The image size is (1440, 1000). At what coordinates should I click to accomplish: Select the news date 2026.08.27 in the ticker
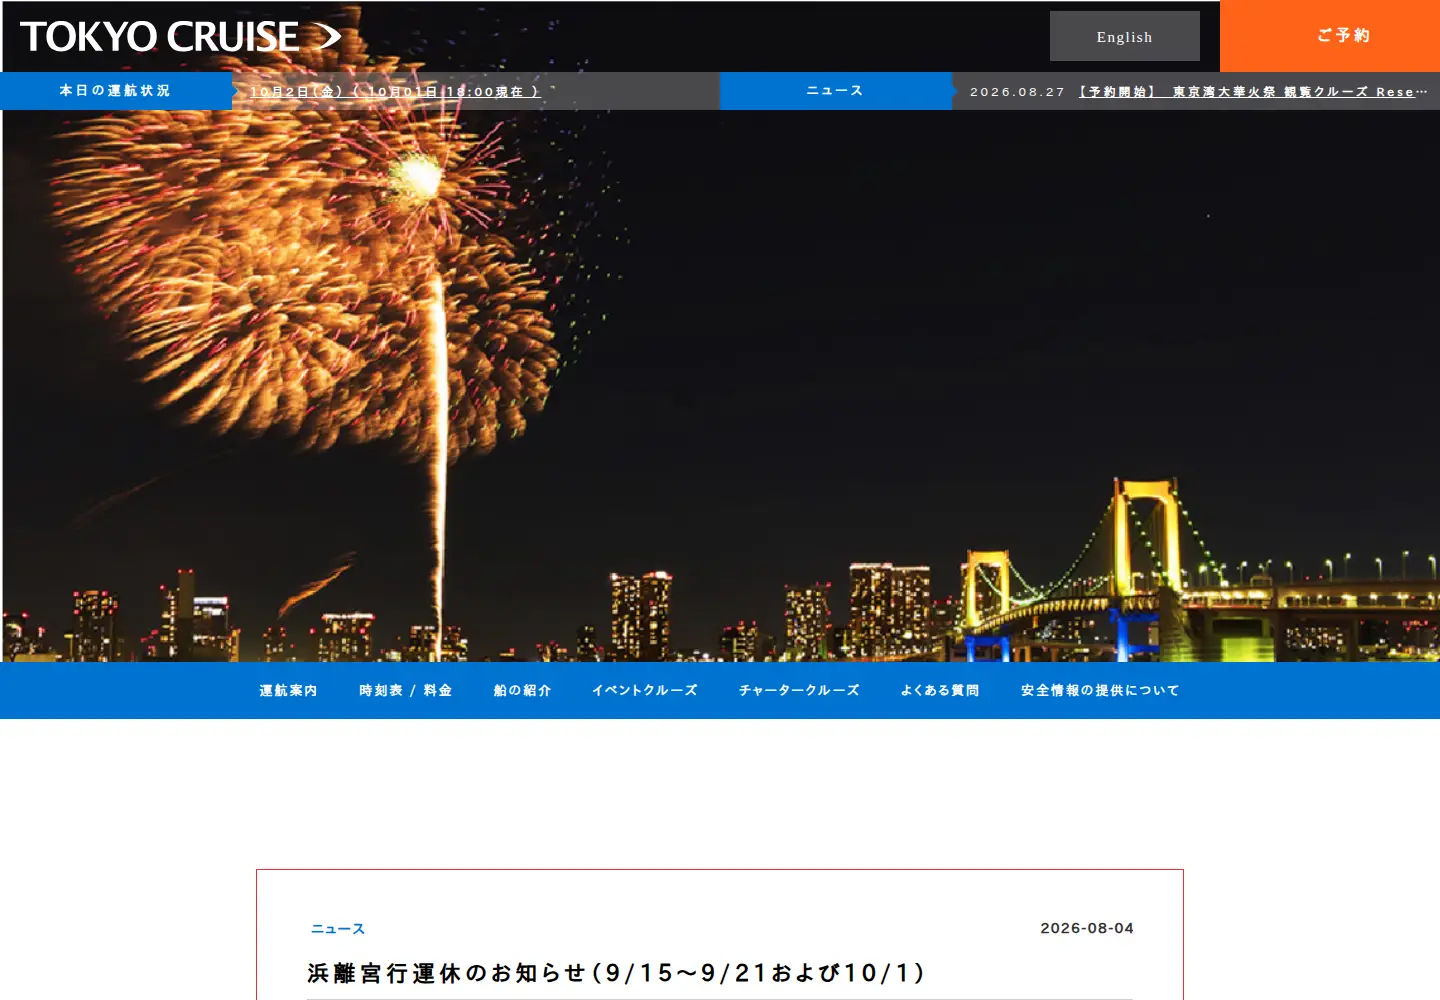click(x=1017, y=92)
